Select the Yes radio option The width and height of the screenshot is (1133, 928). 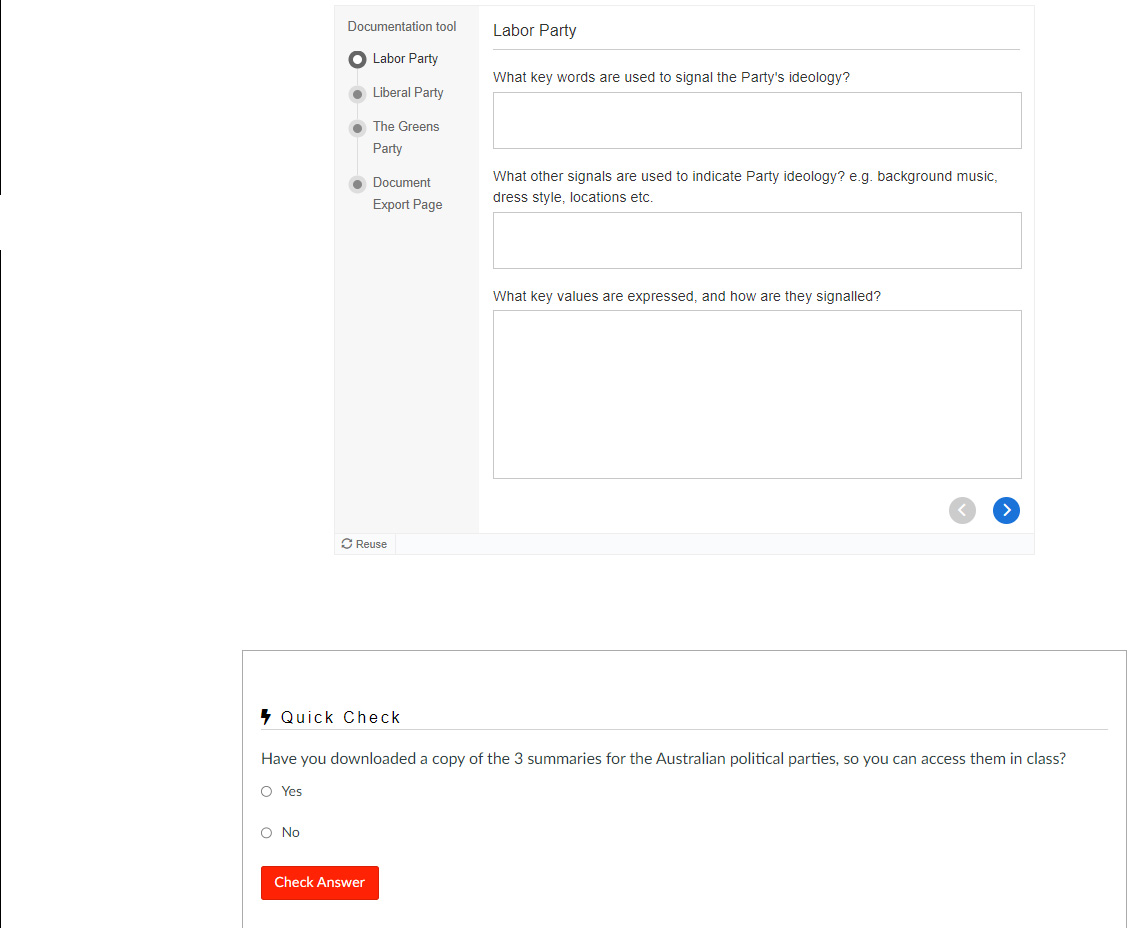pos(267,791)
